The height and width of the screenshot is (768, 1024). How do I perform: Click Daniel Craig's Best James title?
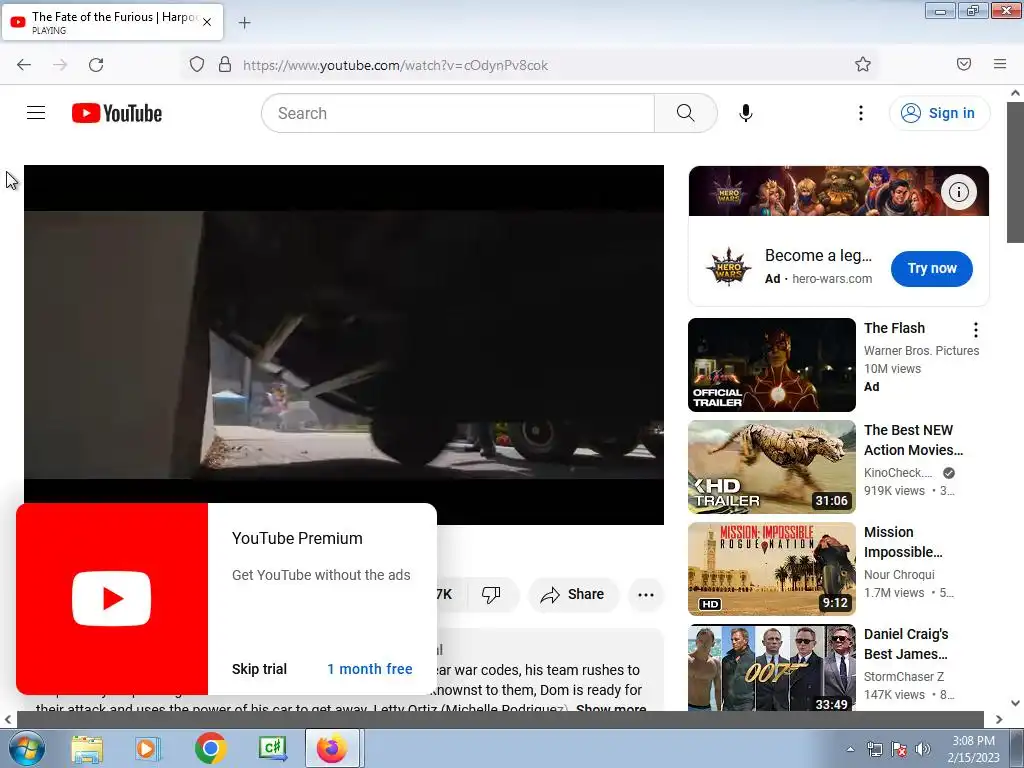click(x=906, y=644)
